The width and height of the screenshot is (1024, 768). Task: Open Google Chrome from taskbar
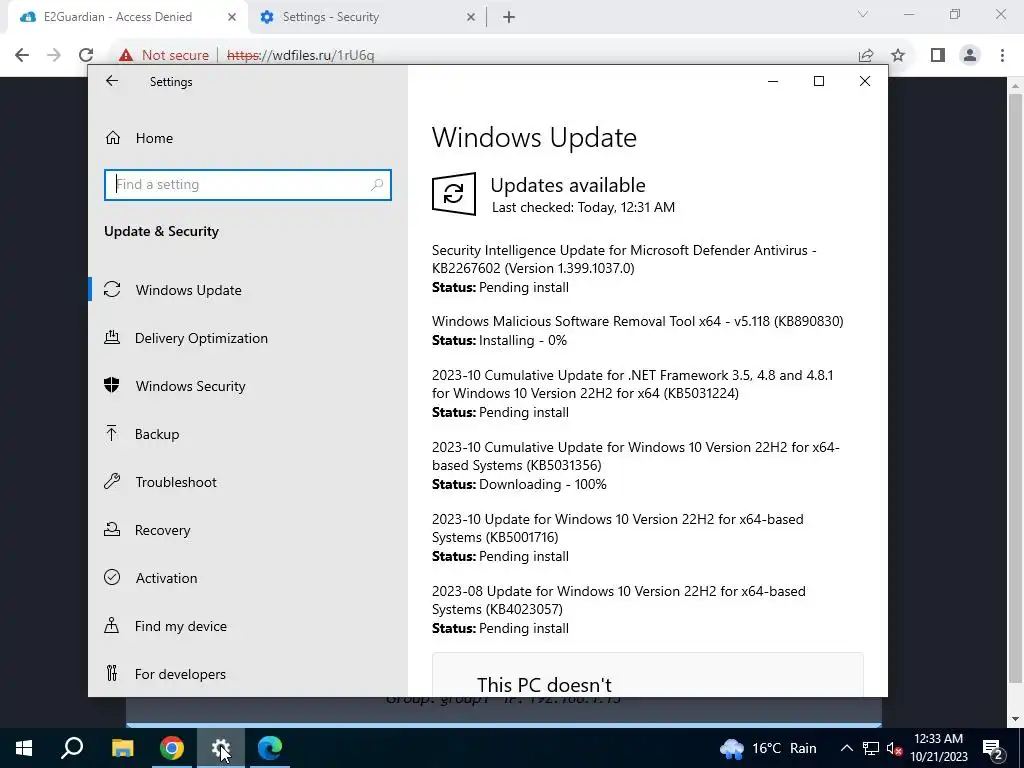point(172,748)
